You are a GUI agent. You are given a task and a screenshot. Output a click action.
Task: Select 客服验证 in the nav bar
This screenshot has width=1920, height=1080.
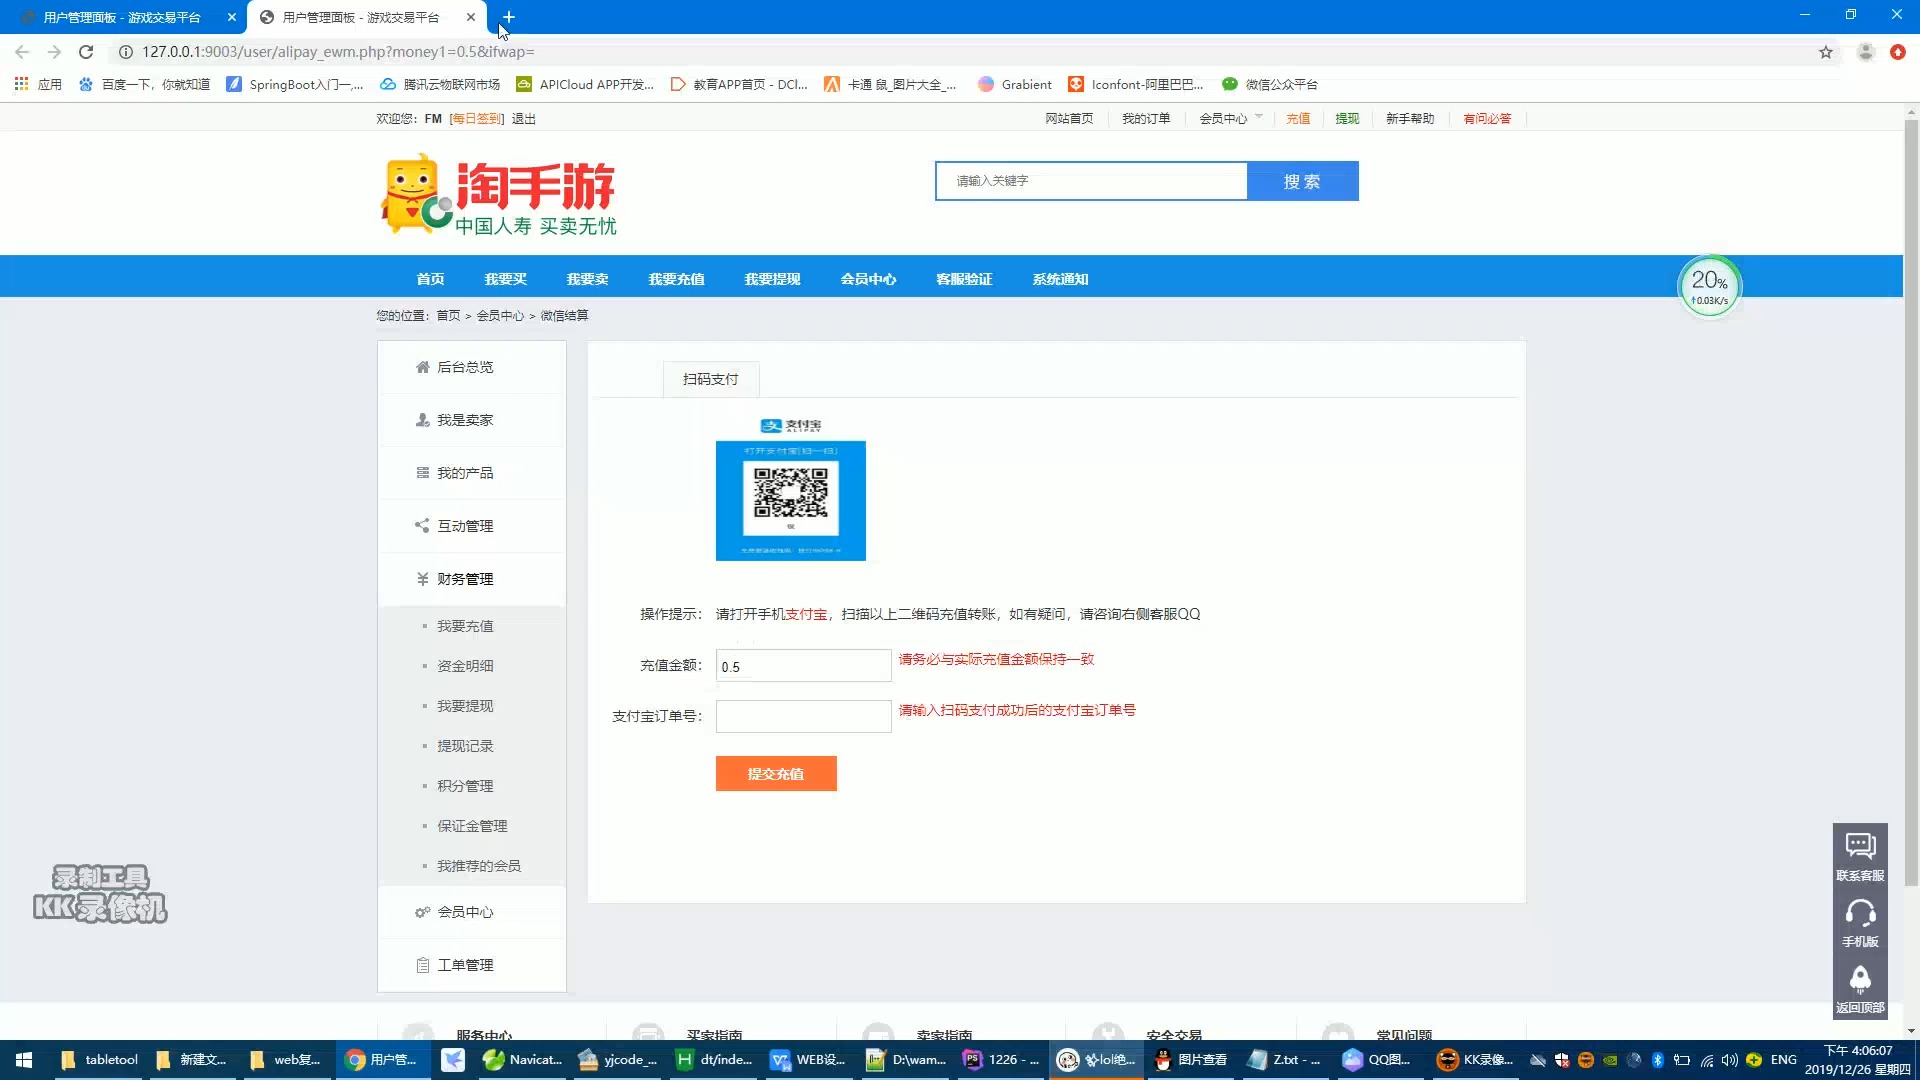tap(964, 279)
